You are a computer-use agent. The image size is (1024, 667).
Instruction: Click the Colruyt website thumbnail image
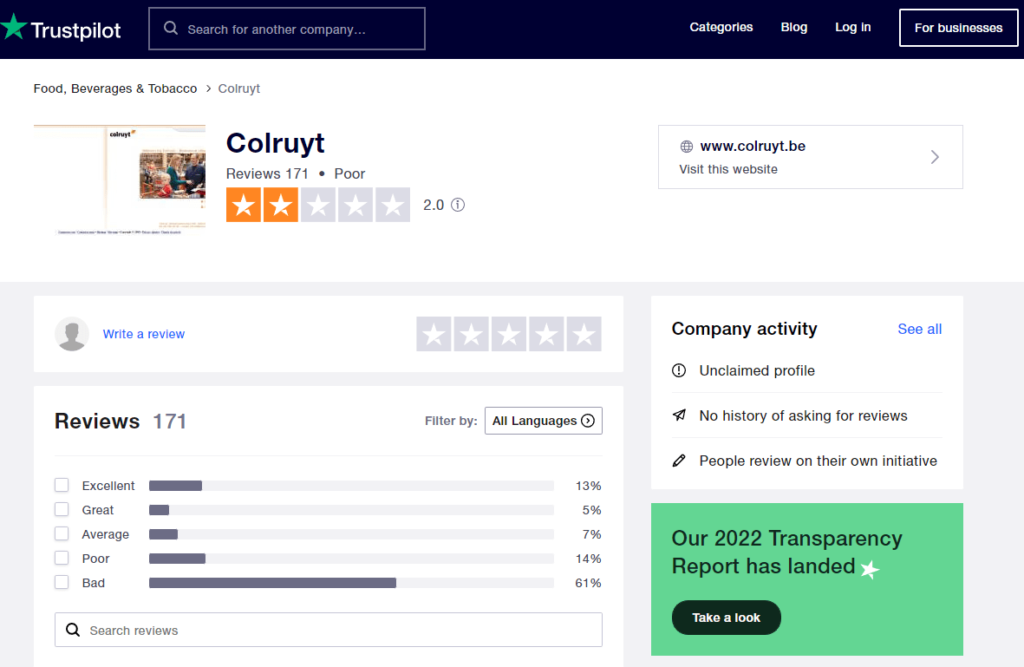point(120,180)
